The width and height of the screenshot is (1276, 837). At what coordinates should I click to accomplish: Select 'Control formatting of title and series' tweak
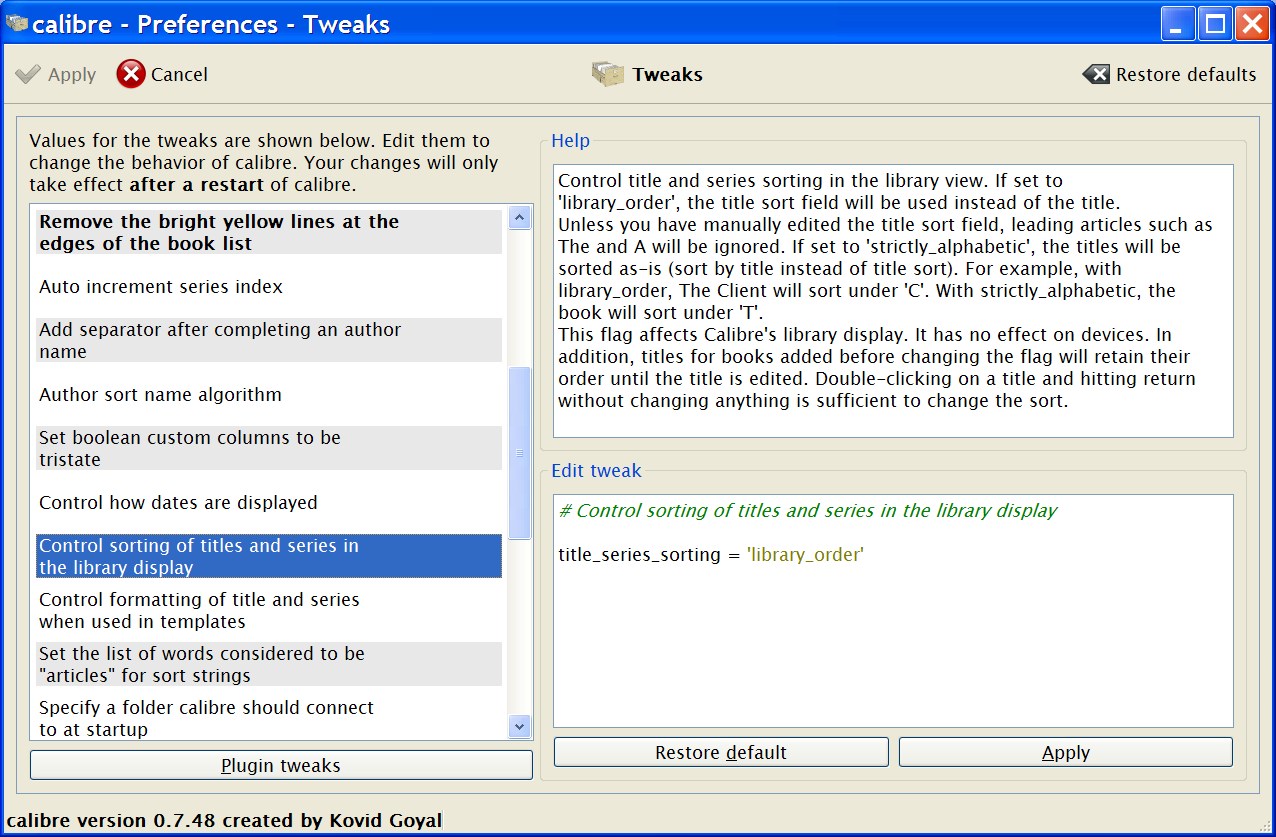[269, 610]
